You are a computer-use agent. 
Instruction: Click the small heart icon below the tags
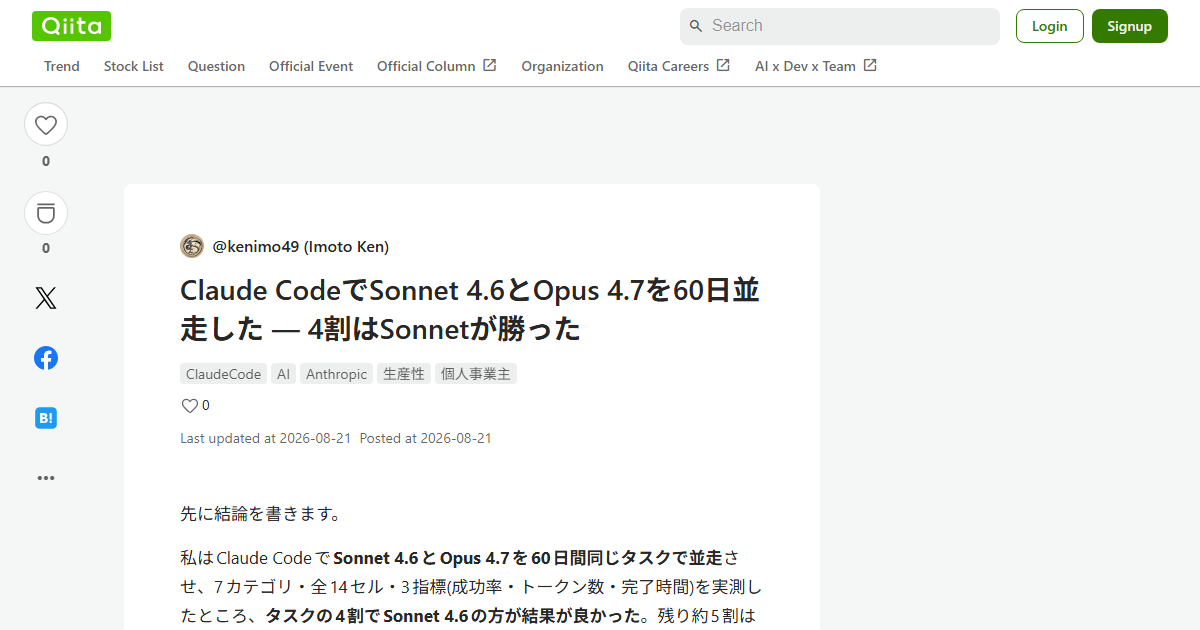point(189,406)
